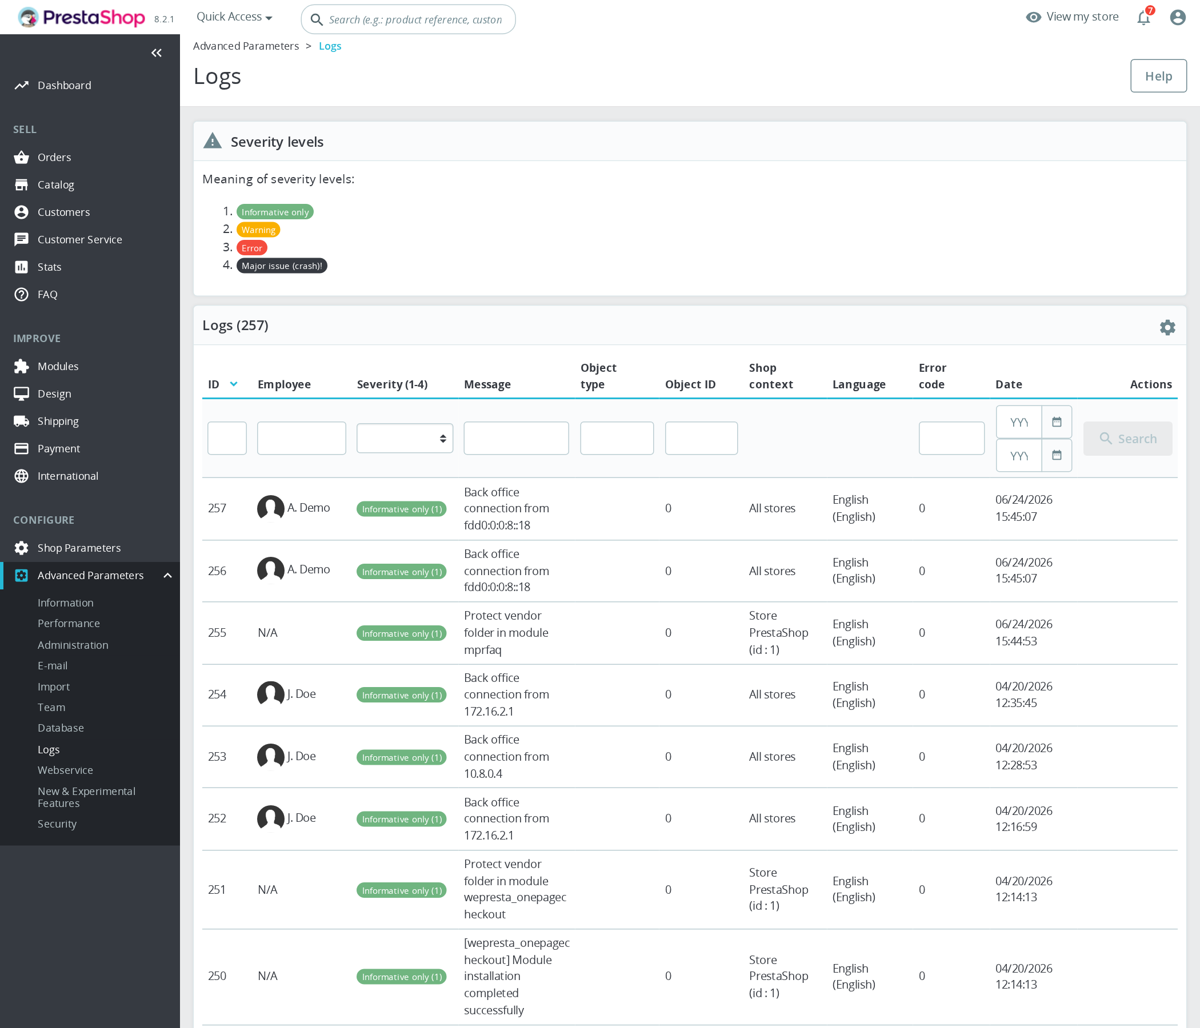The width and height of the screenshot is (1200, 1028).
Task: Click the Orders basket icon
Action: point(21,157)
